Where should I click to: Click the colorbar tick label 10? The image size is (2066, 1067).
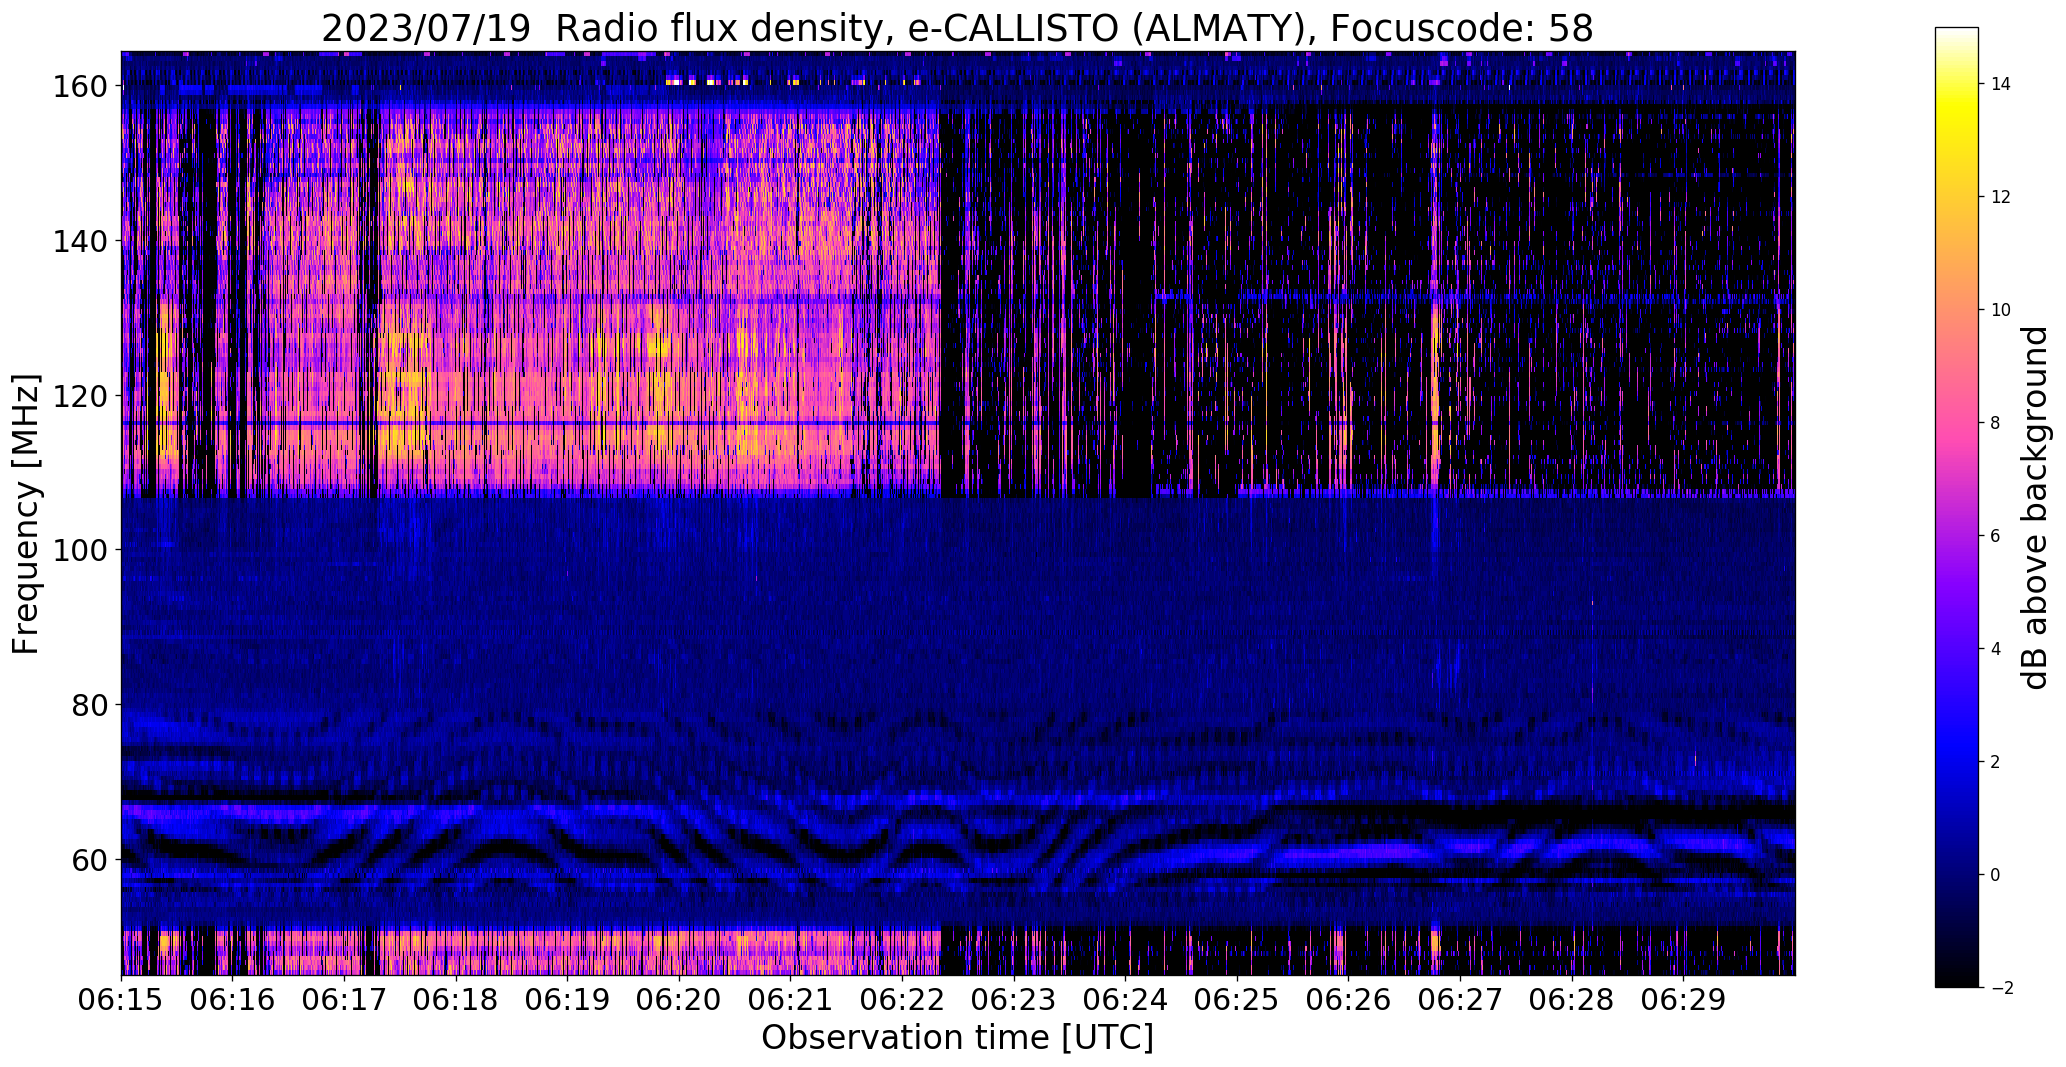coord(2000,310)
